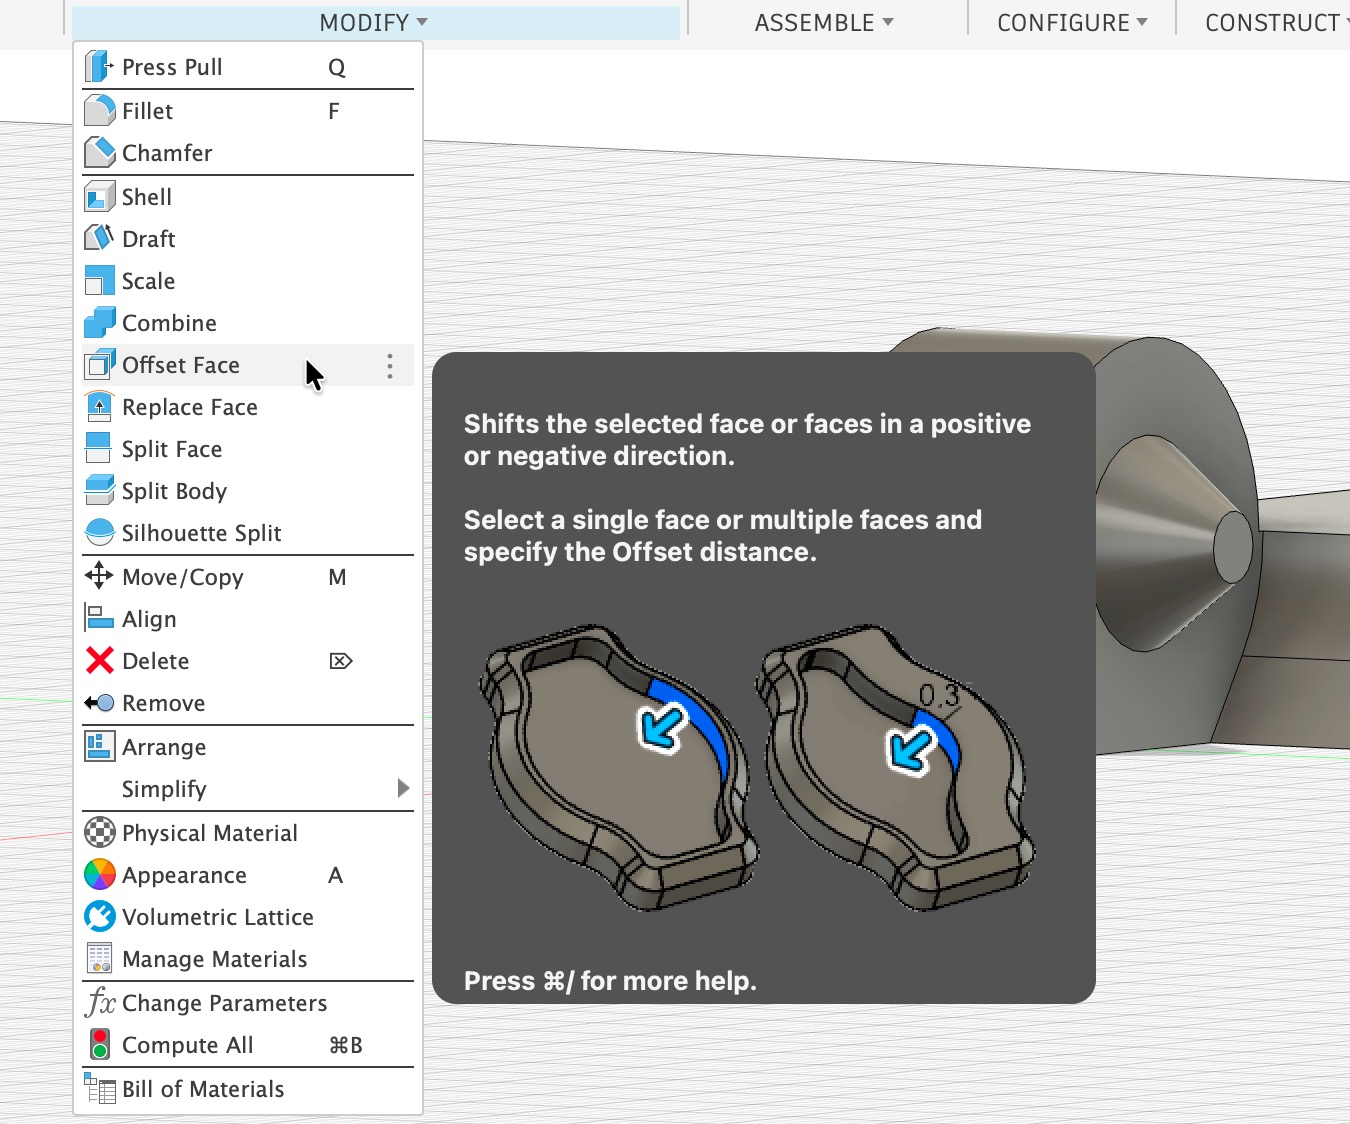Click the Volumetric Lattice label text
The width and height of the screenshot is (1350, 1124).
pos(218,917)
